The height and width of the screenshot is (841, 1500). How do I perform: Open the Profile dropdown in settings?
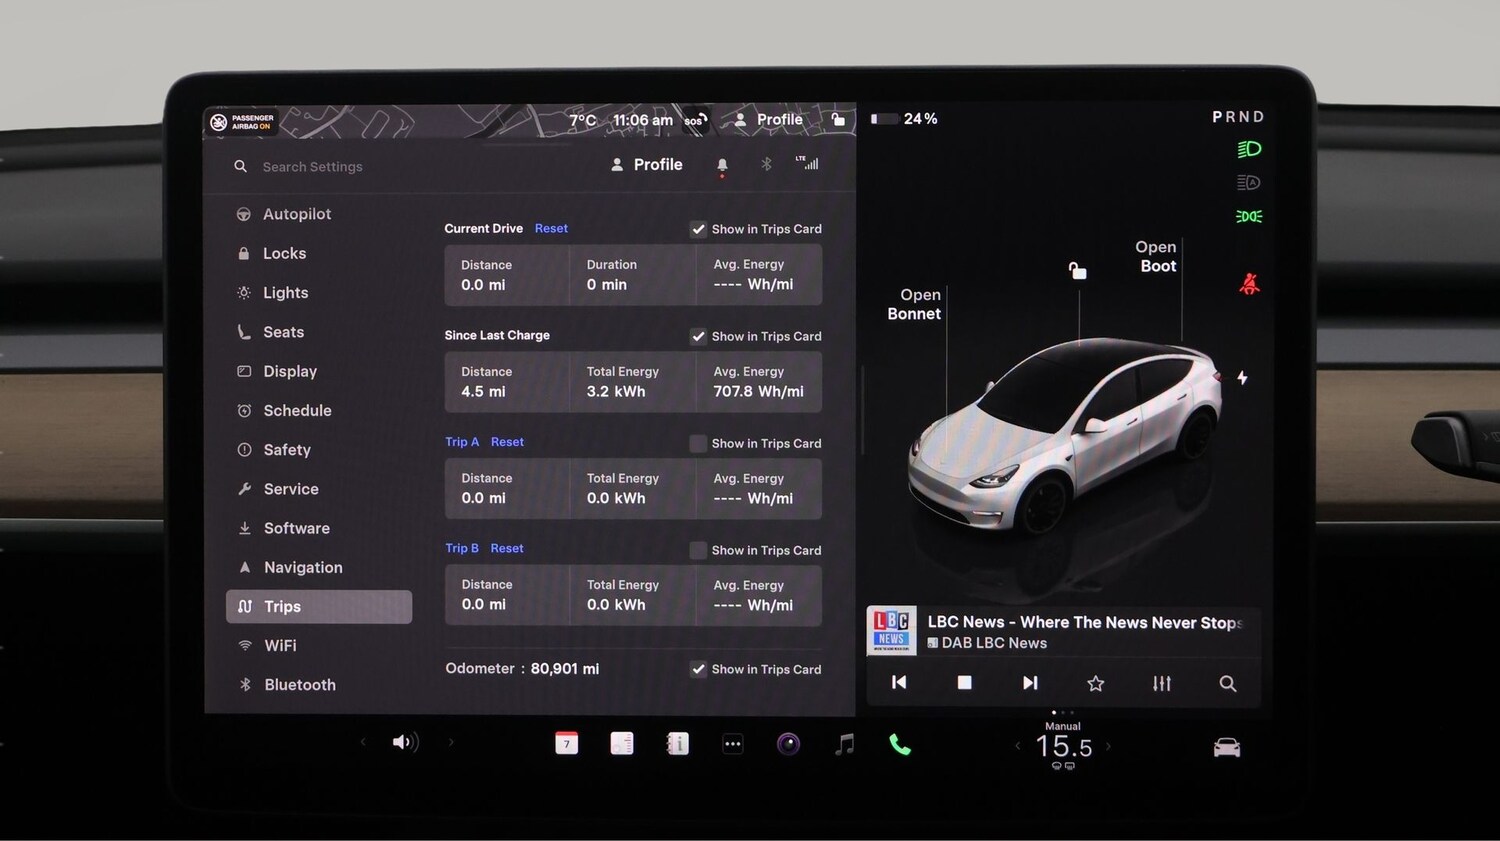coord(646,164)
